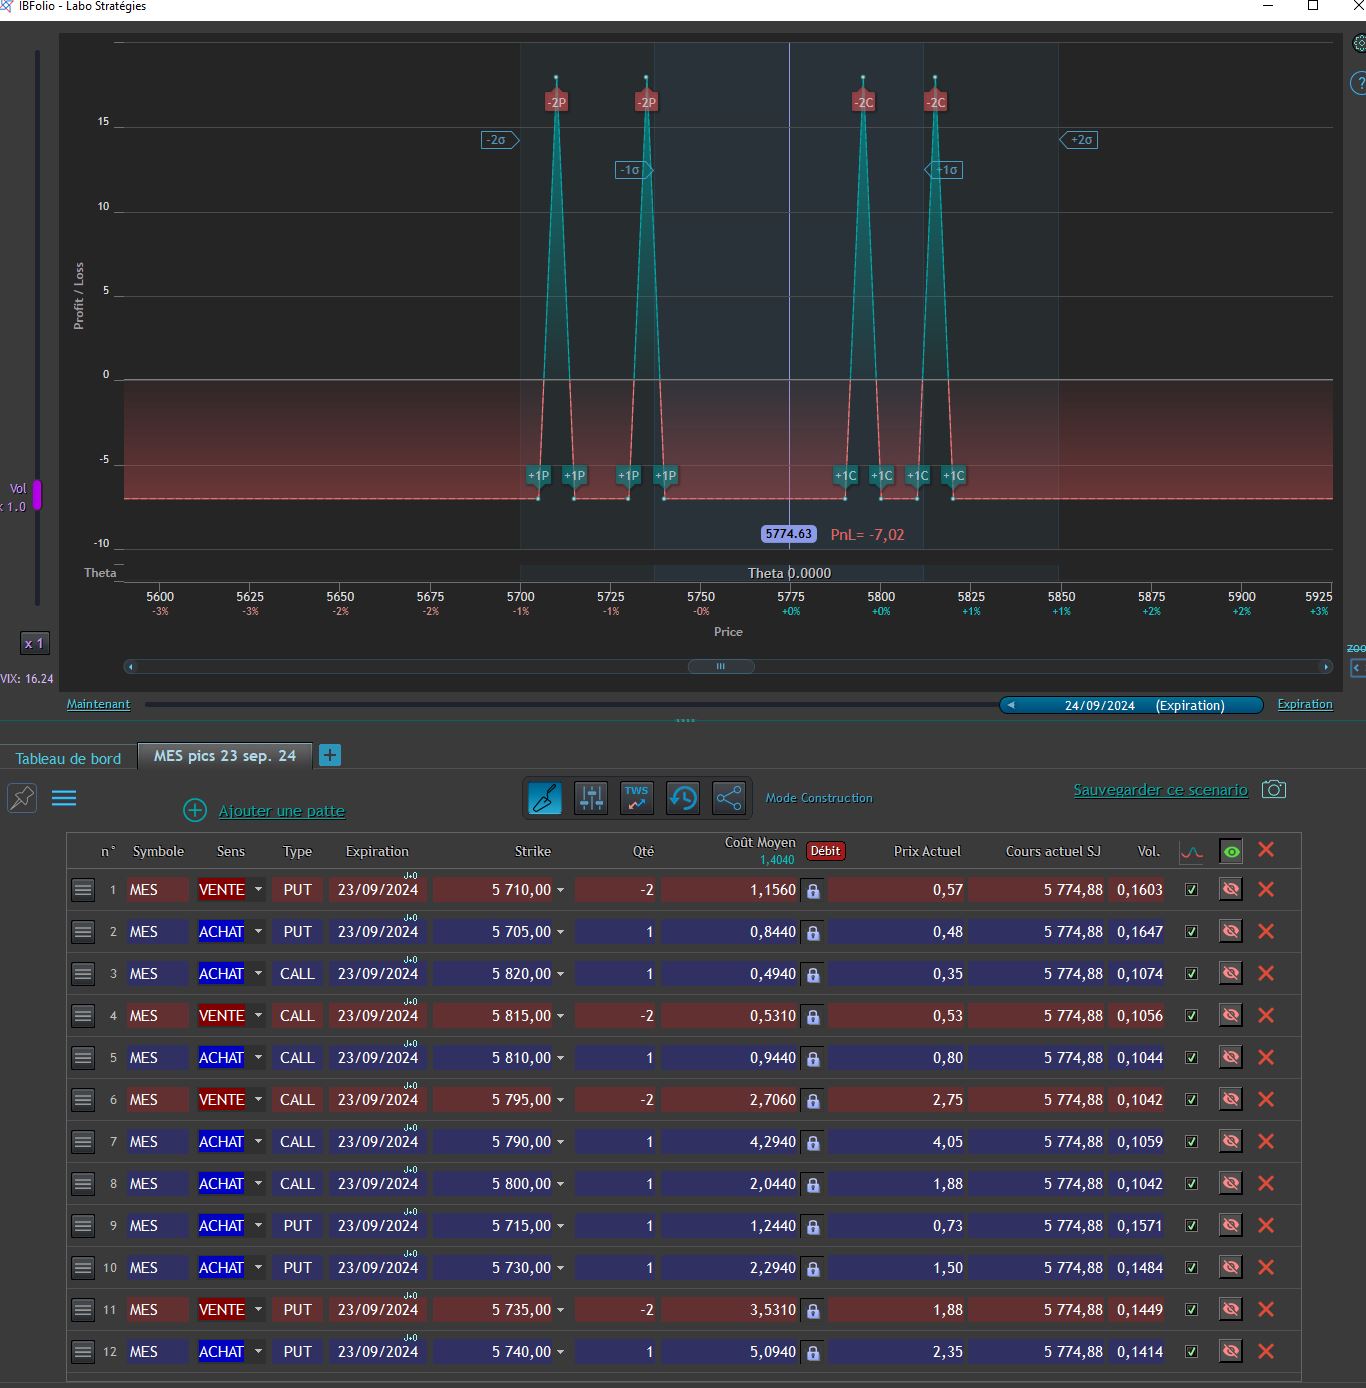Uncheck the checkbox for leg row 8
The height and width of the screenshot is (1388, 1366).
[1191, 1183]
